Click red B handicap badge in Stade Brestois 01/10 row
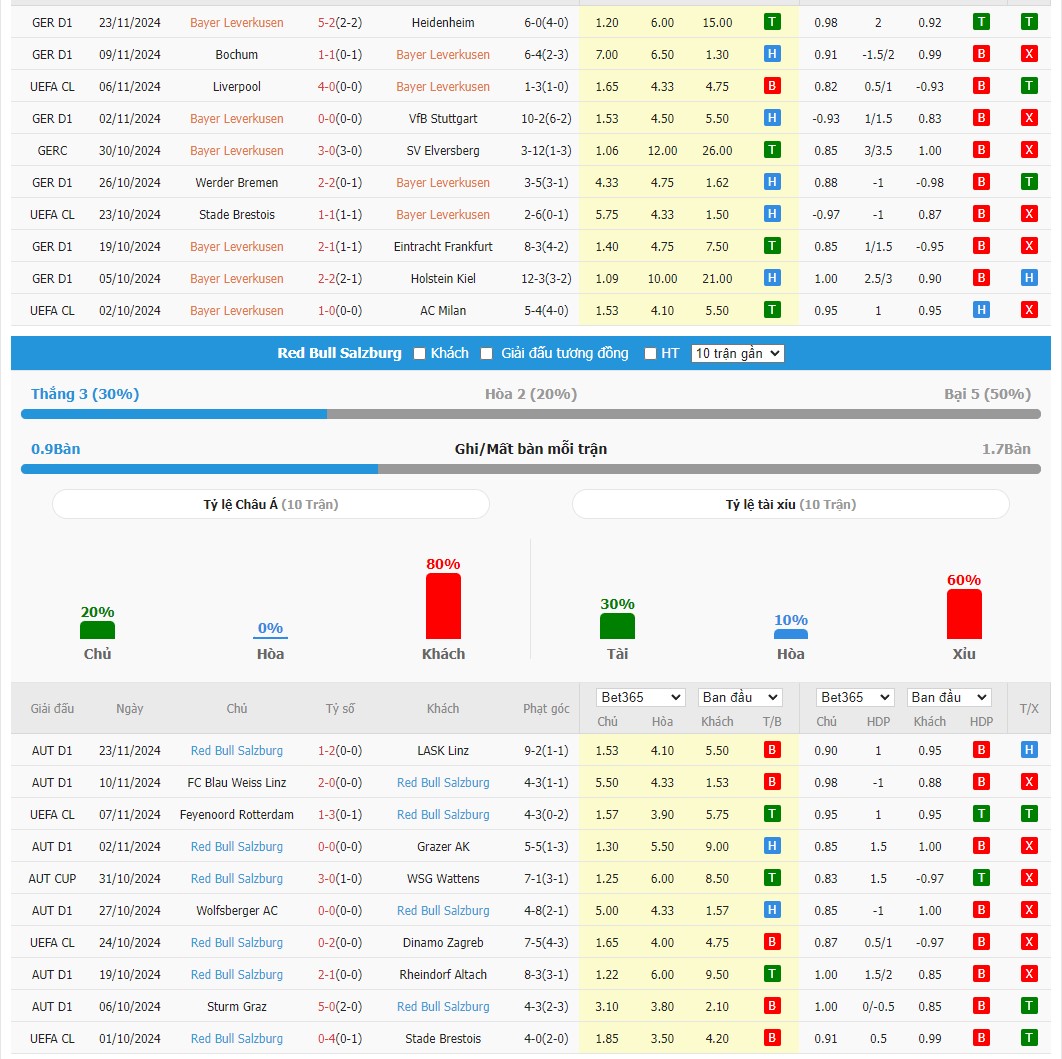 (x=981, y=1037)
